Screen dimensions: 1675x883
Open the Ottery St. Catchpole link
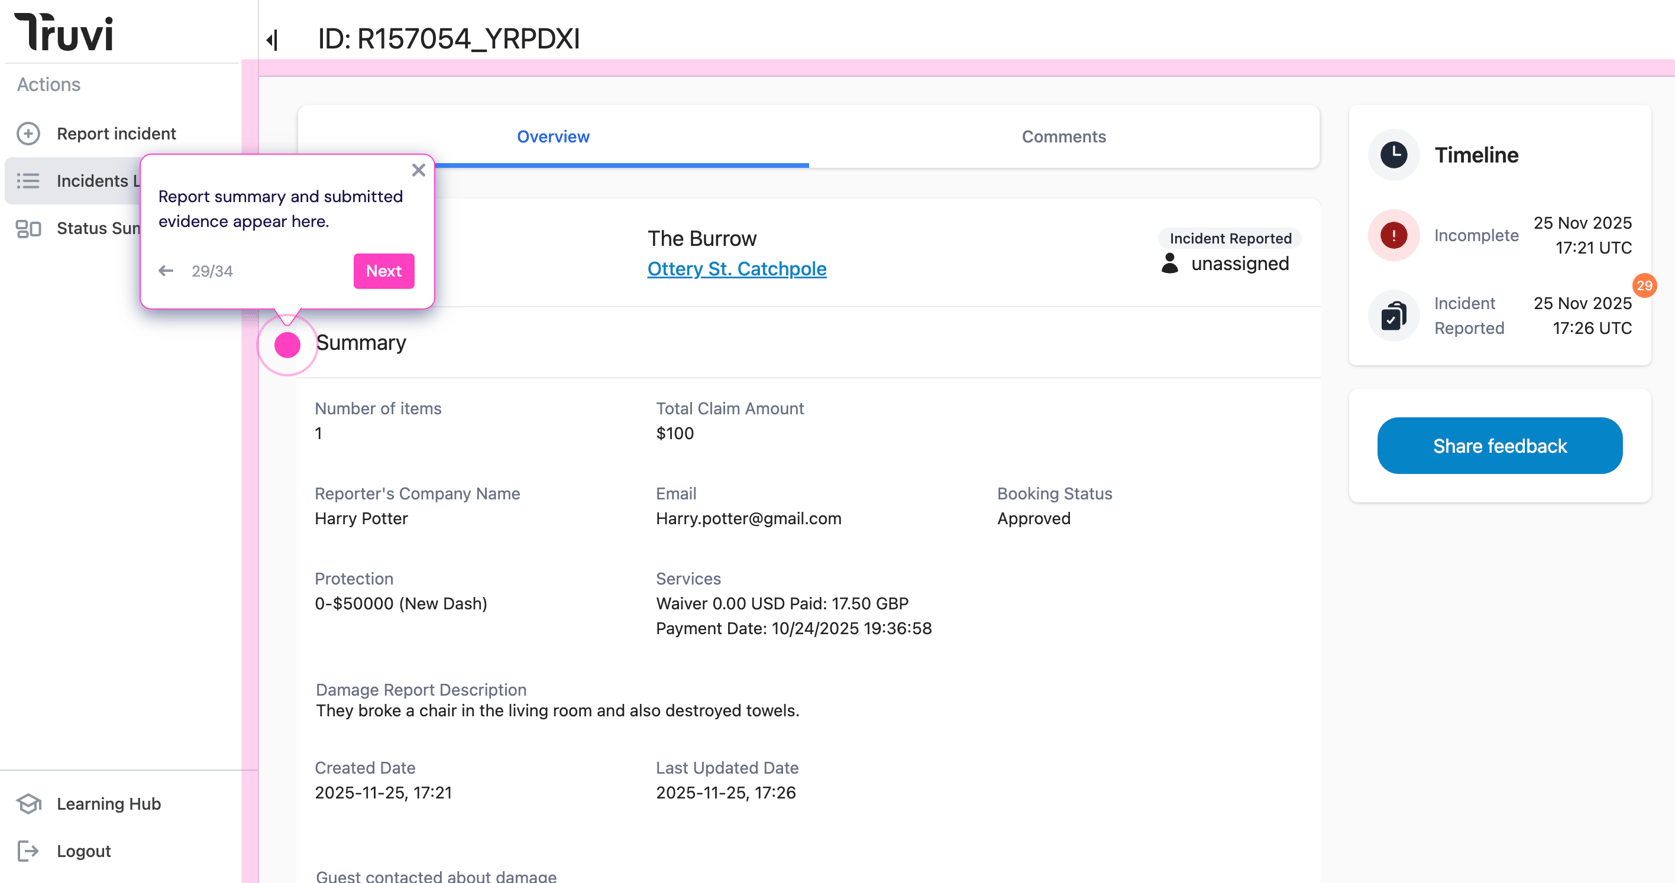click(x=736, y=269)
